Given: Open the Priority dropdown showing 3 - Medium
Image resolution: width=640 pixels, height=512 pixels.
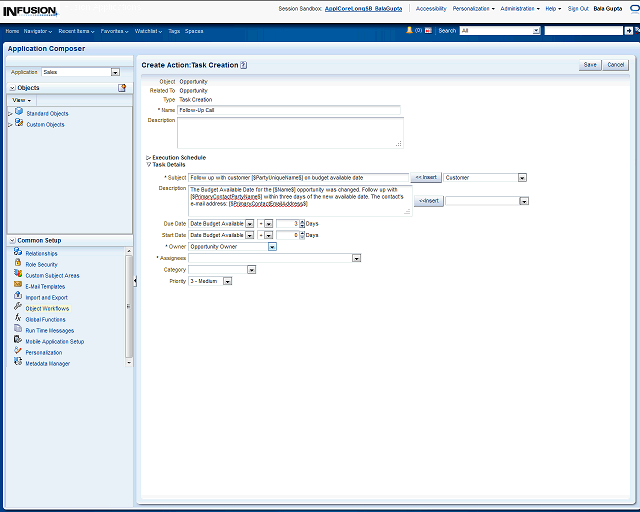Looking at the screenshot, I should point(228,281).
